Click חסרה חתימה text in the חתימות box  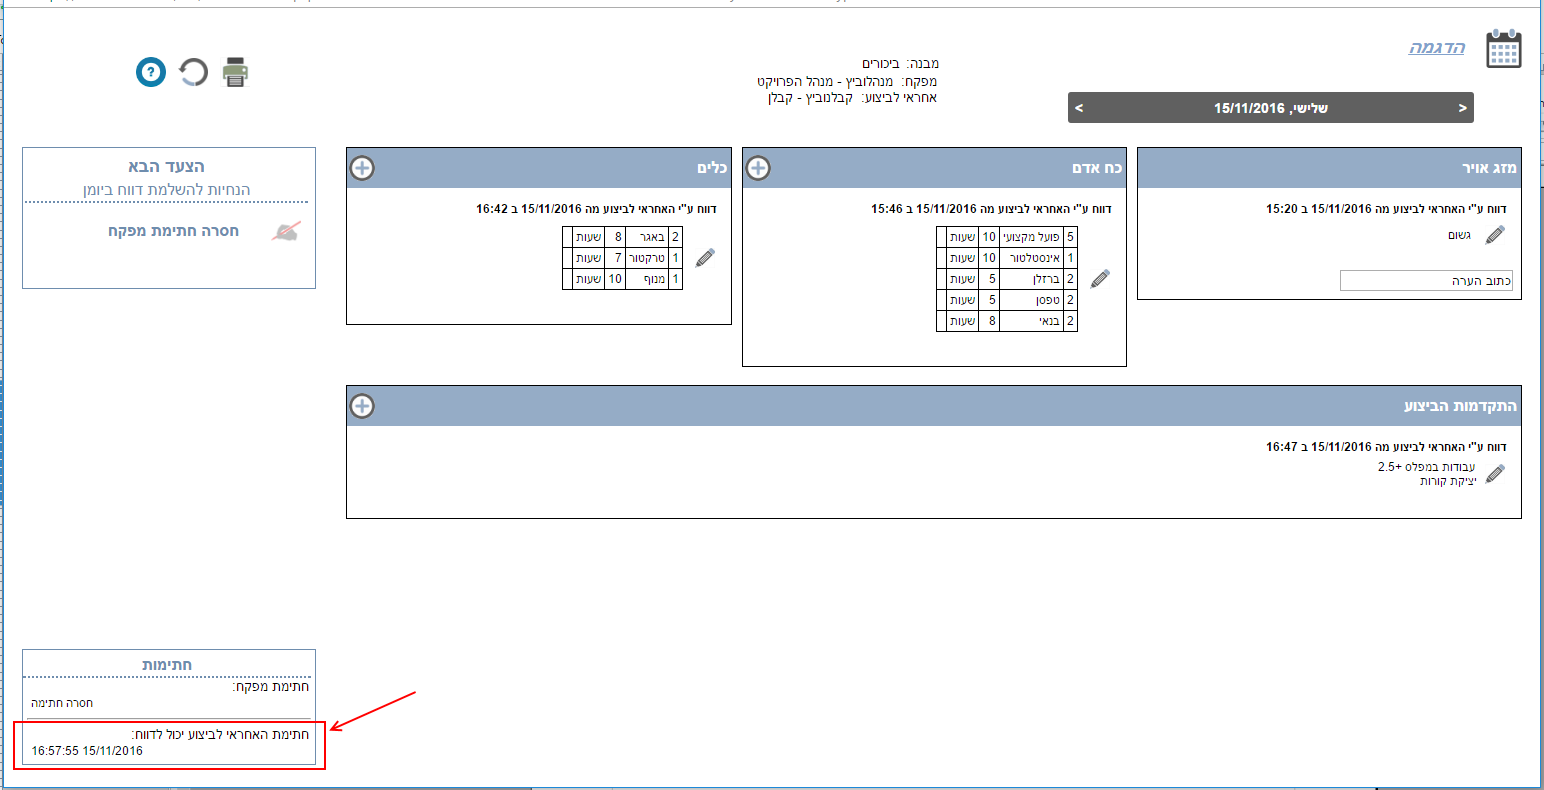click(x=62, y=703)
